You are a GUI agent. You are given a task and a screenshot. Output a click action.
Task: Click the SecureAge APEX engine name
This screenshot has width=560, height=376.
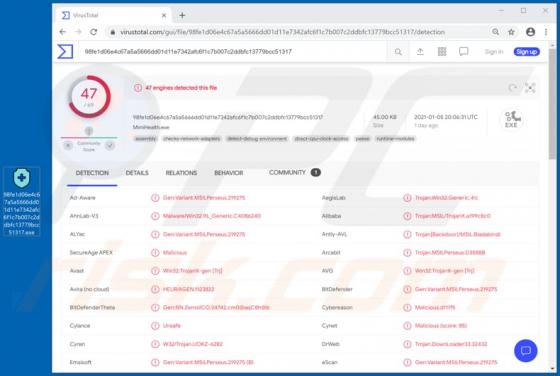click(91, 252)
